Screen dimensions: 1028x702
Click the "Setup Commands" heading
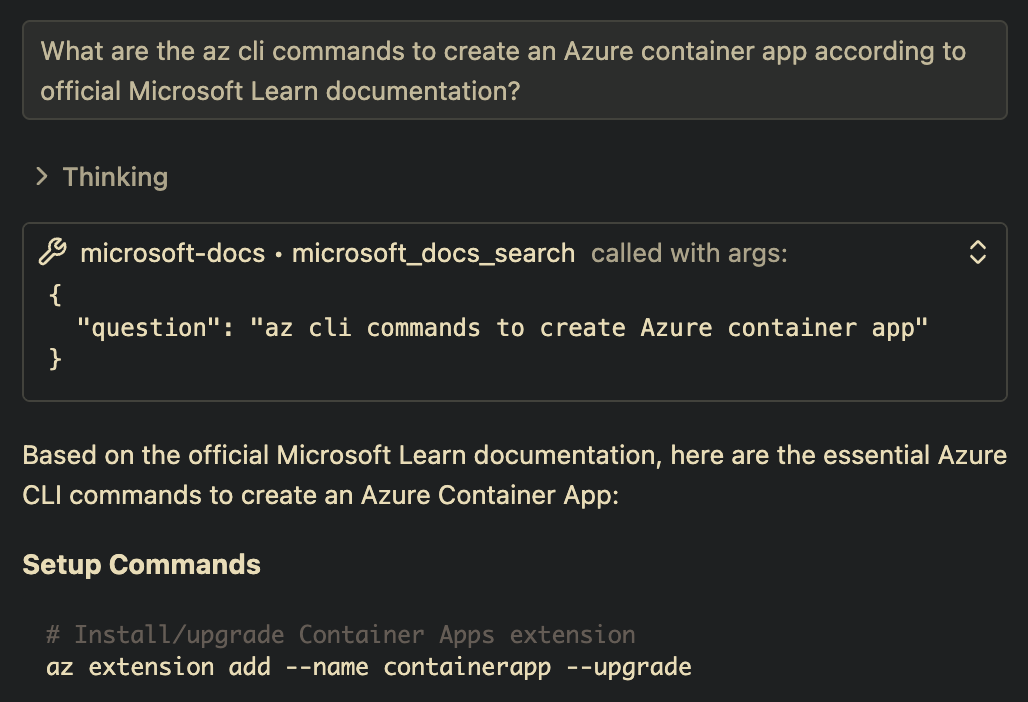click(142, 564)
